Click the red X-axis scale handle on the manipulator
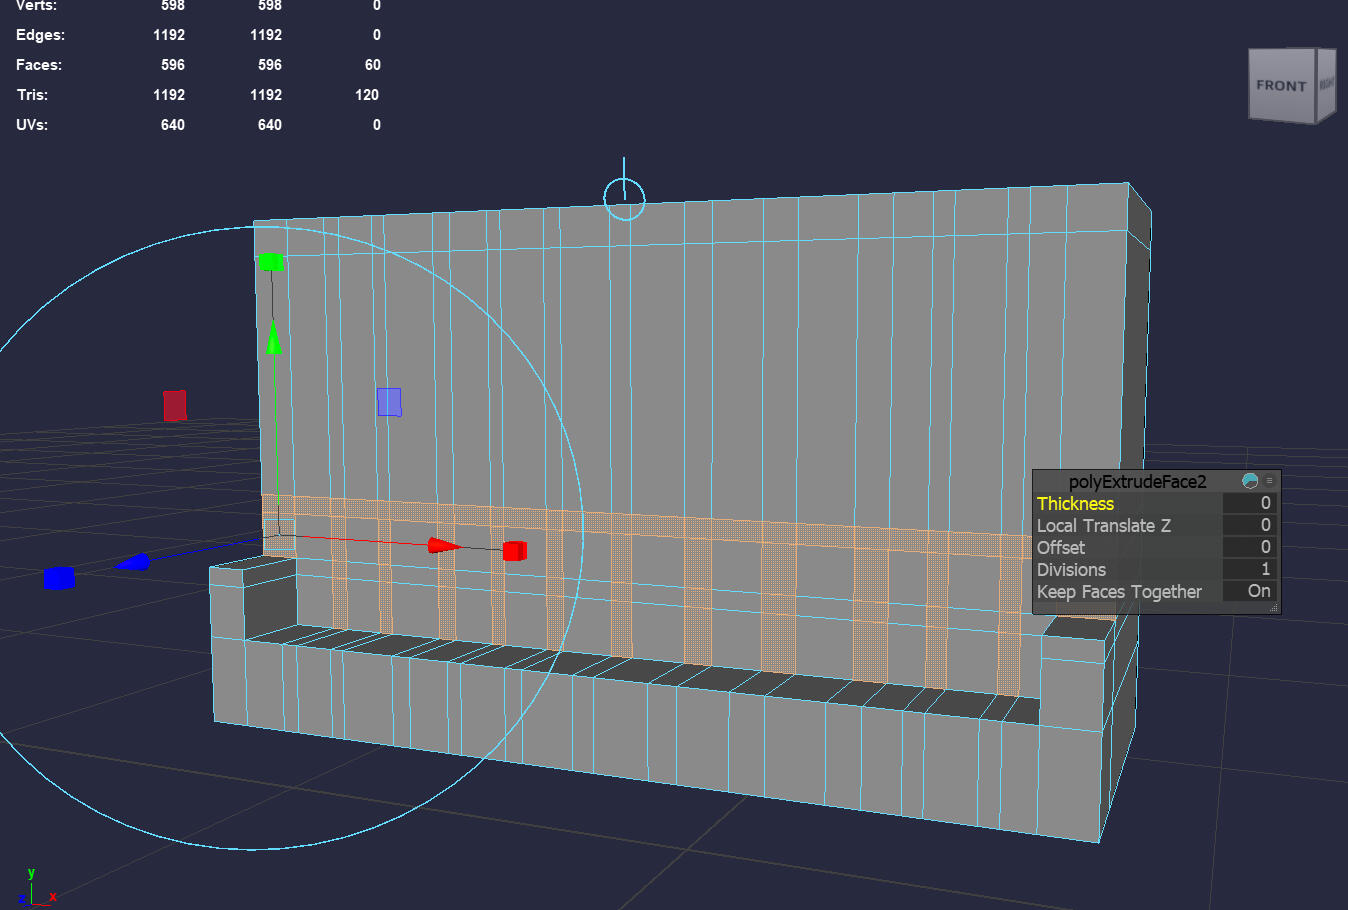1348x910 pixels. pos(514,551)
